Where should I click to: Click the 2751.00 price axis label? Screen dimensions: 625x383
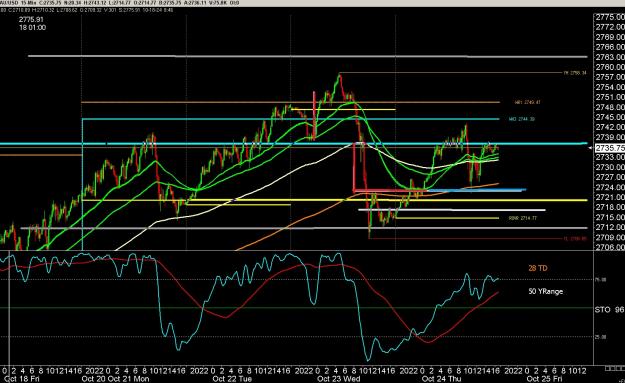pyautogui.click(x=610, y=97)
